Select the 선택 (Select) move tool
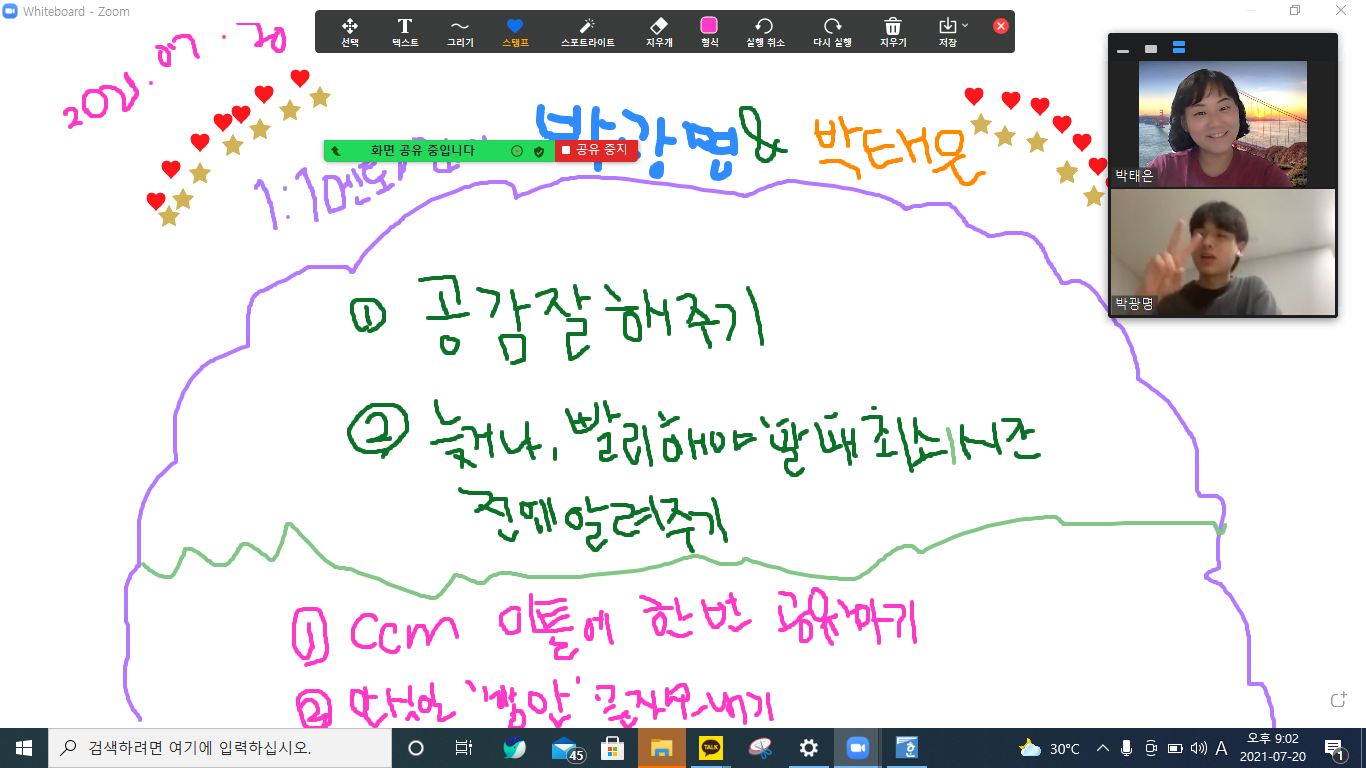 click(x=350, y=30)
